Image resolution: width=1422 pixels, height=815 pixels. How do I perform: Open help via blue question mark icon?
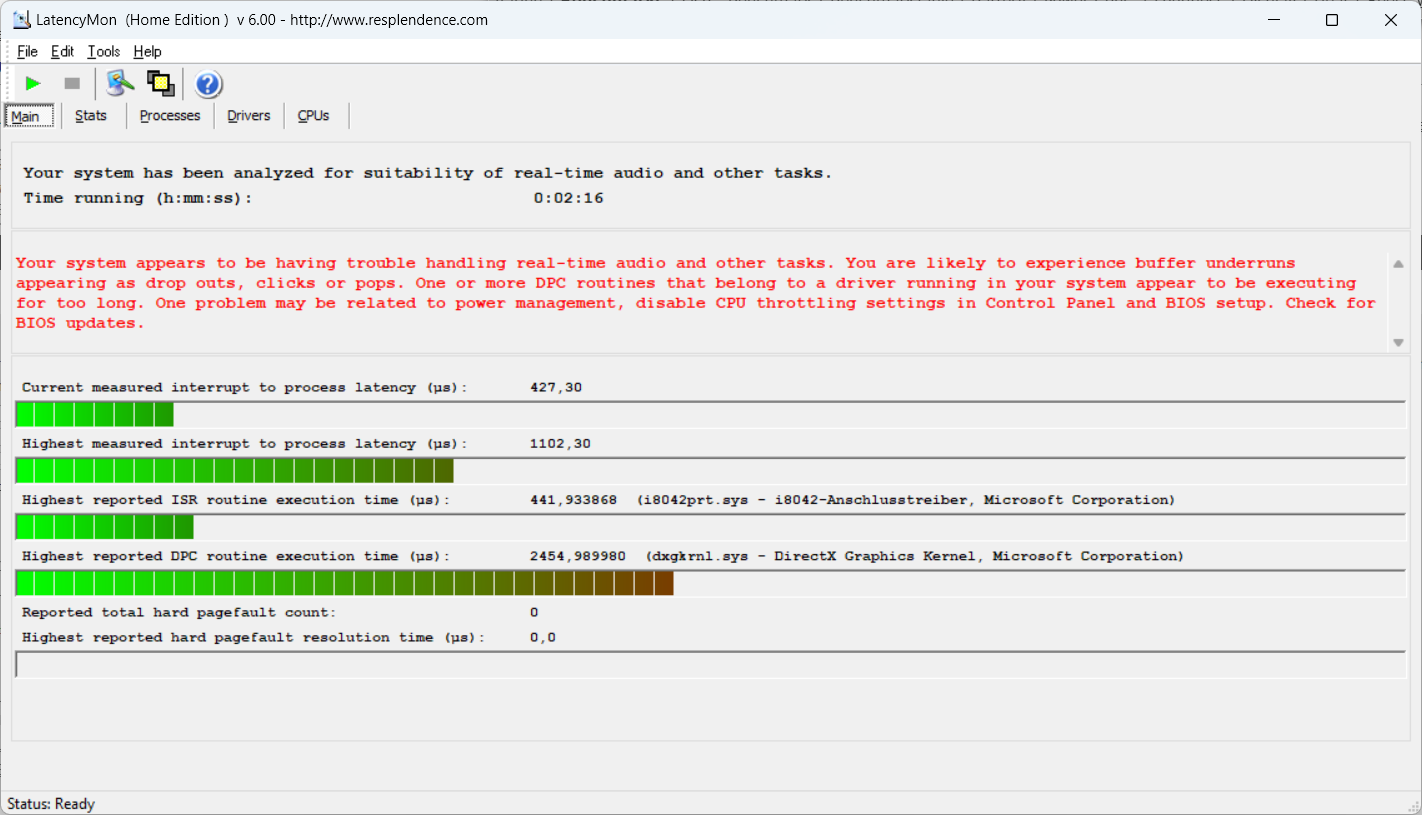tap(208, 84)
